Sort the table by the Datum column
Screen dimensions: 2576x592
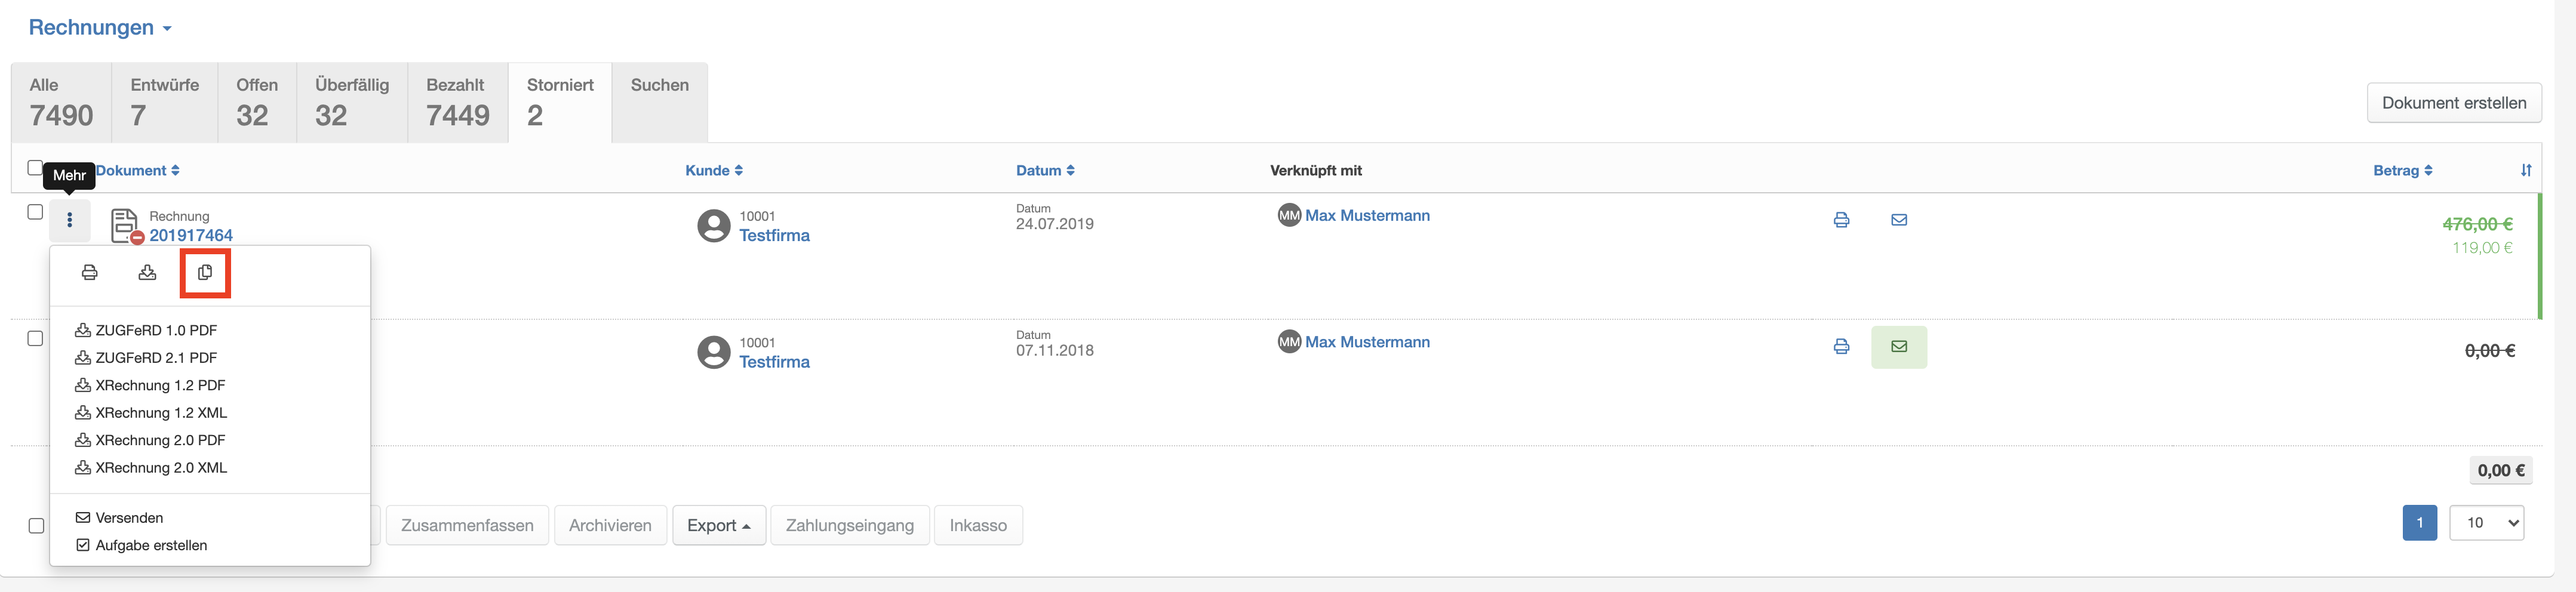point(1045,171)
